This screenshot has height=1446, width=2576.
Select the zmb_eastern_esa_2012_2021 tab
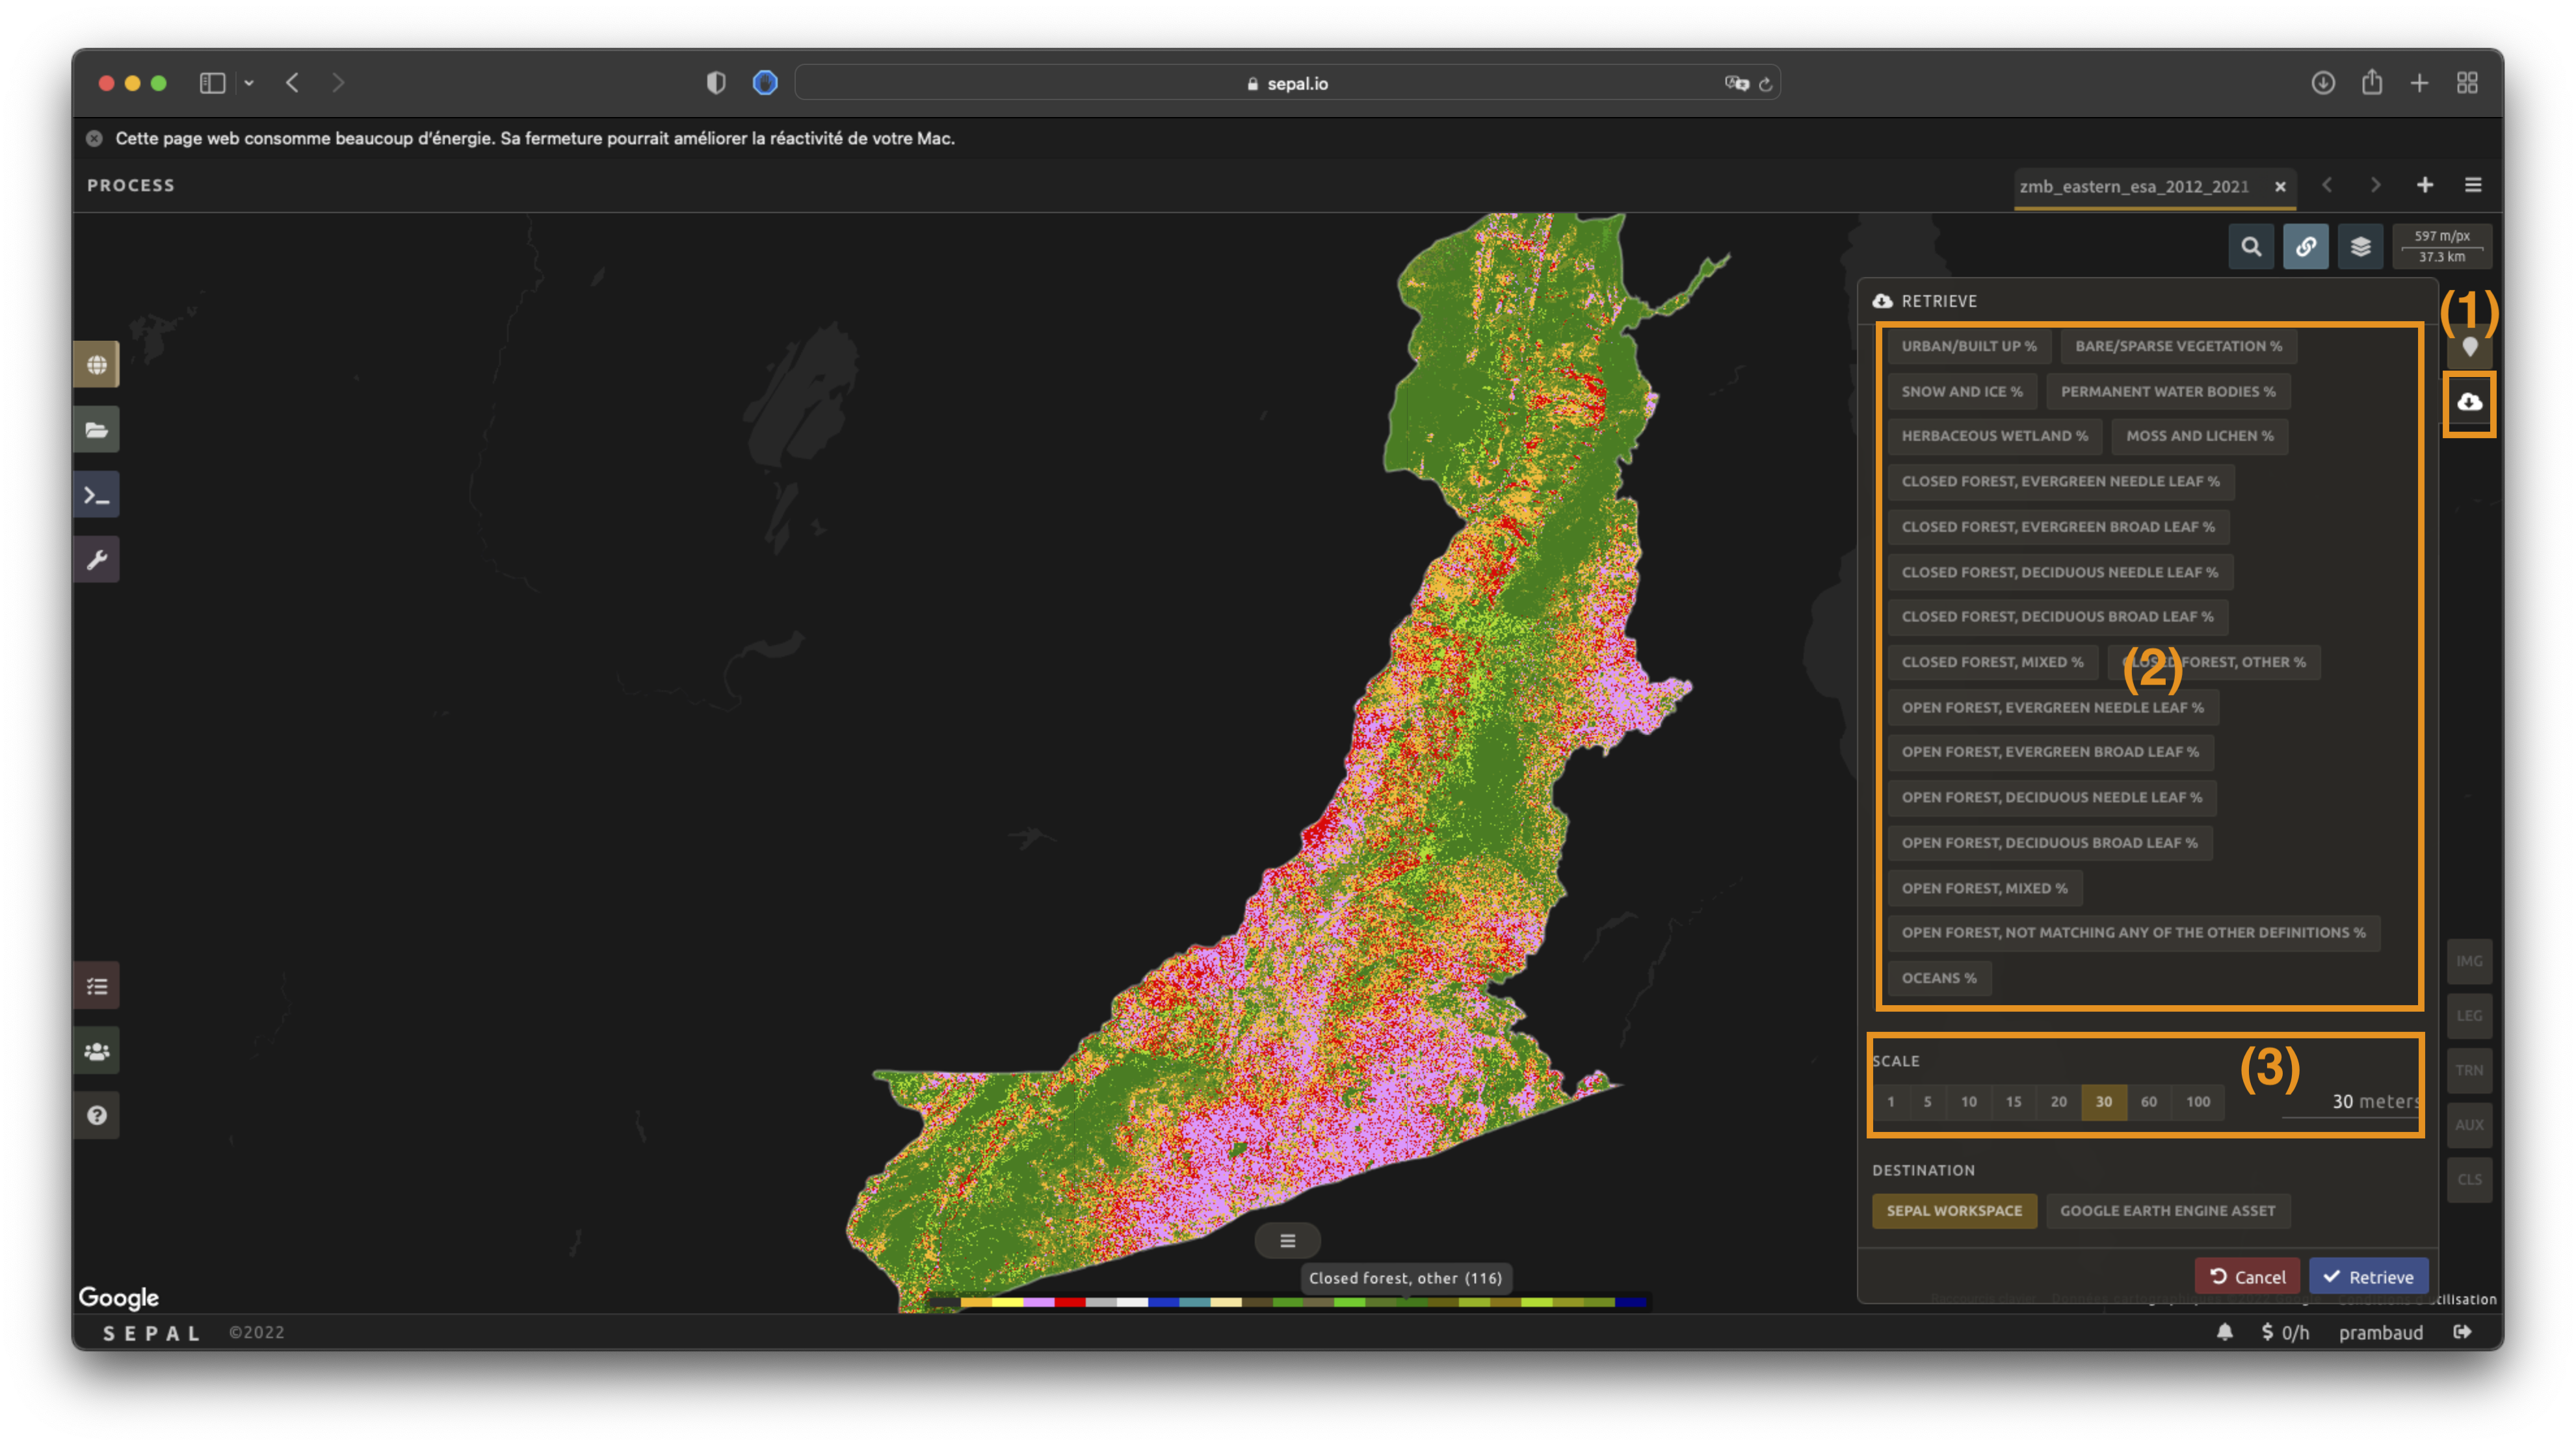pos(2133,186)
